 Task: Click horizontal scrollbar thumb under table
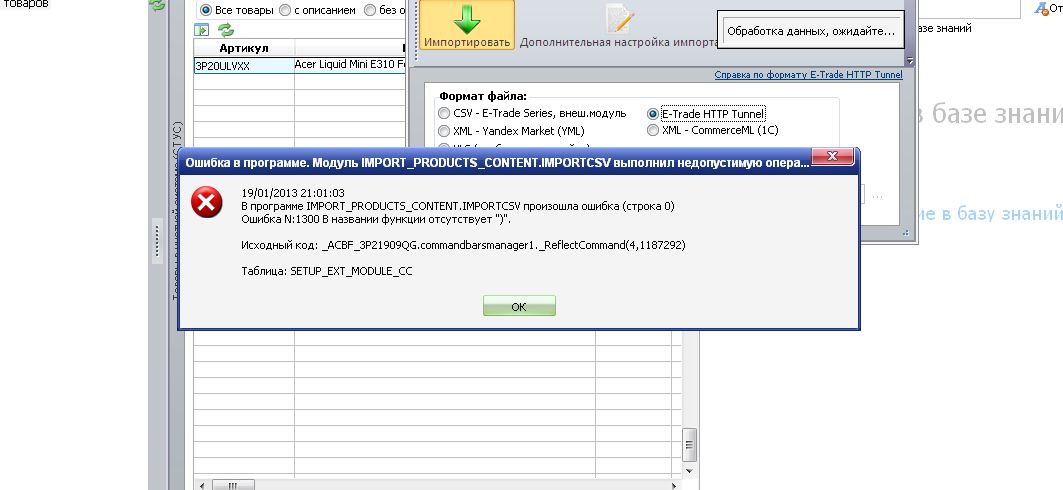click(x=233, y=485)
